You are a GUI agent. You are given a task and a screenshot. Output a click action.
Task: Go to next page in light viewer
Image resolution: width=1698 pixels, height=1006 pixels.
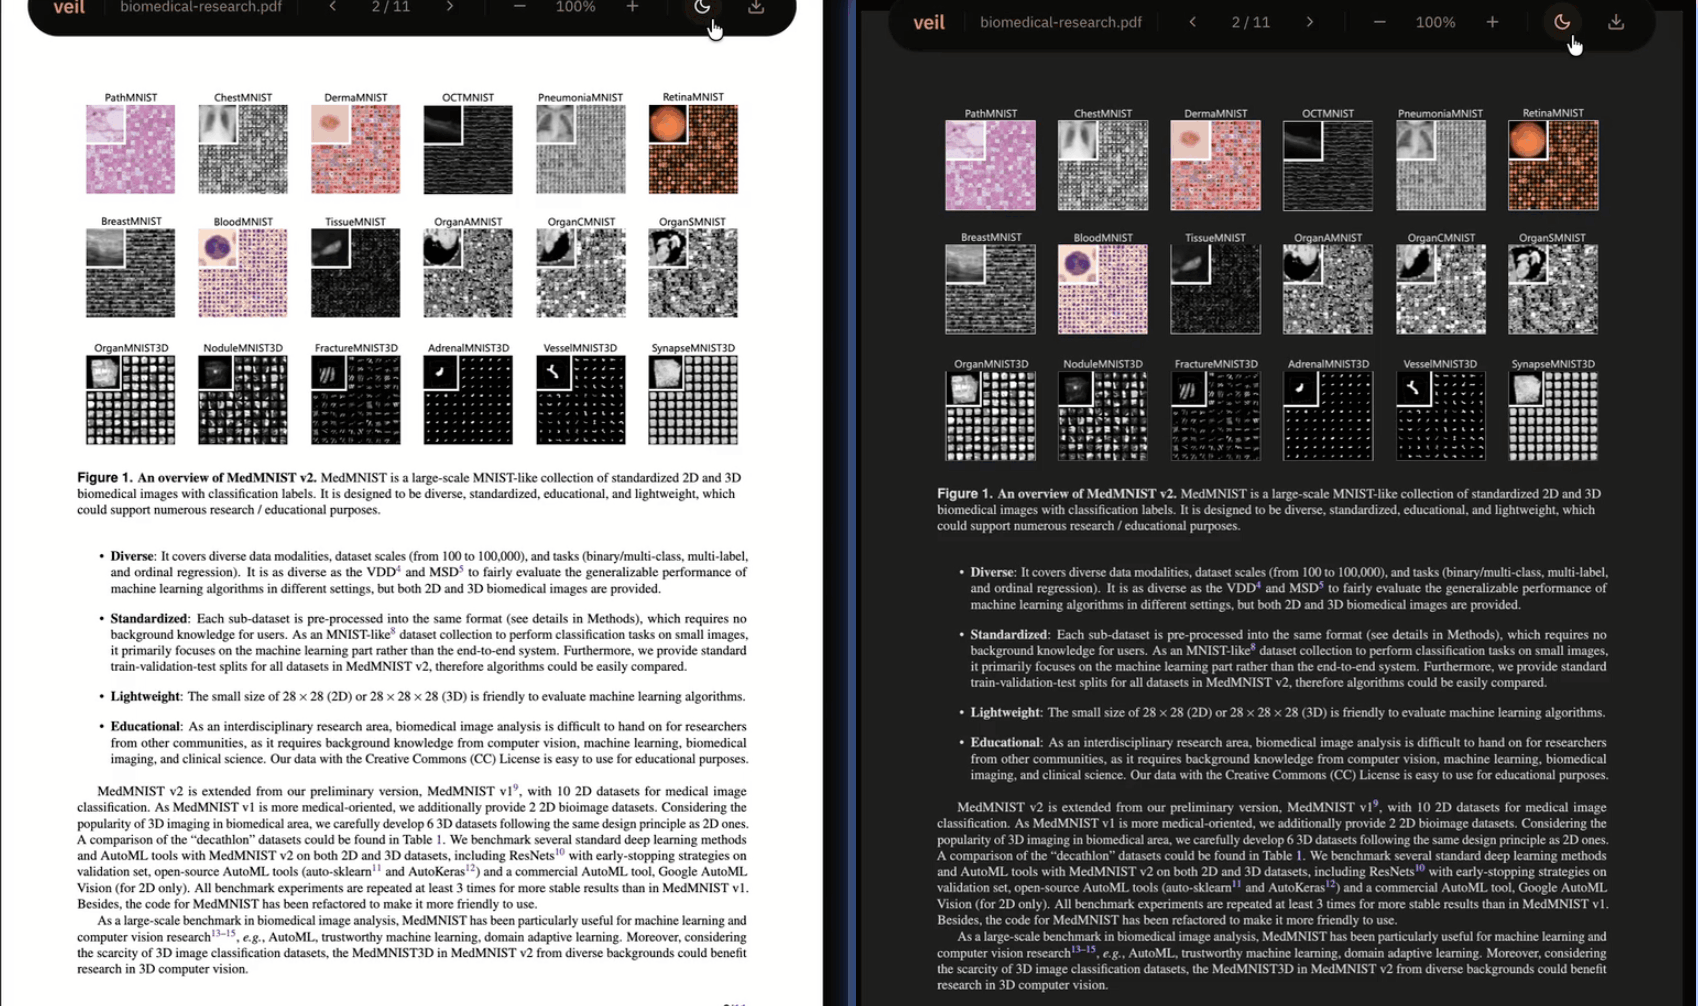point(450,7)
